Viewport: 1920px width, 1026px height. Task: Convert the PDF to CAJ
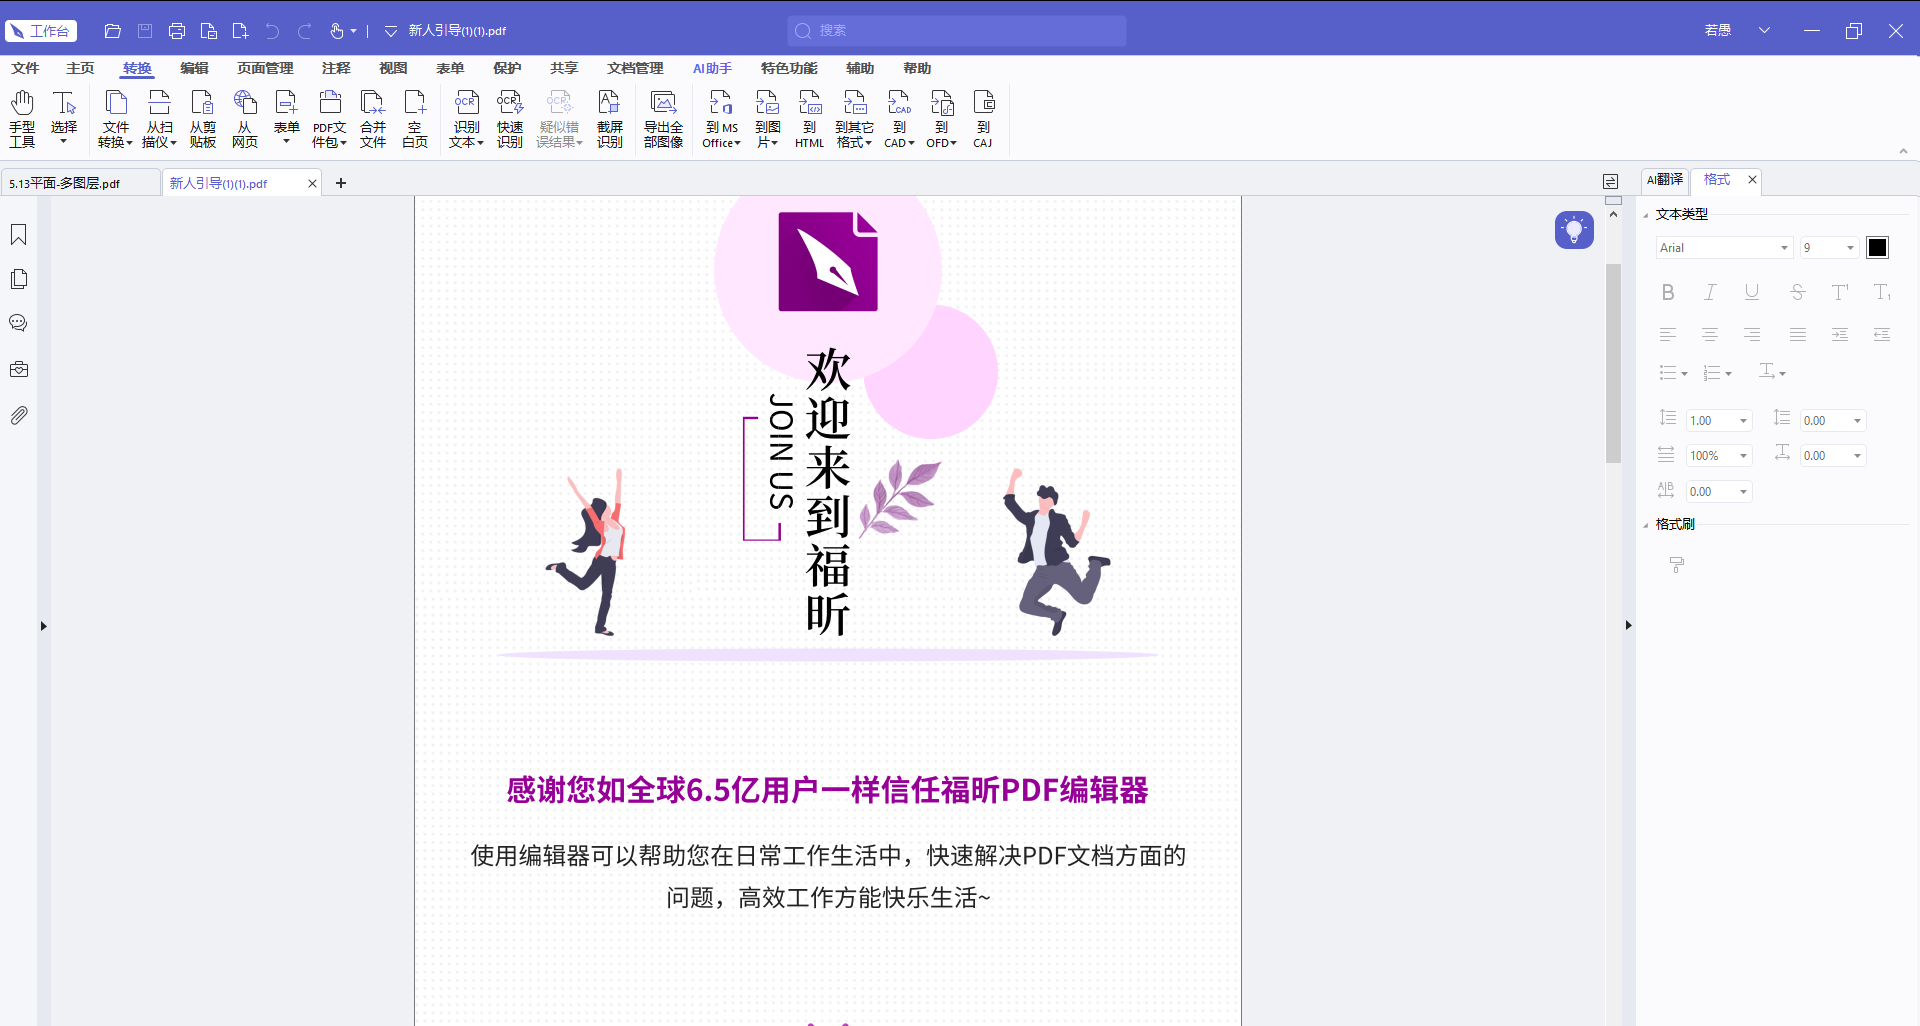(x=983, y=119)
